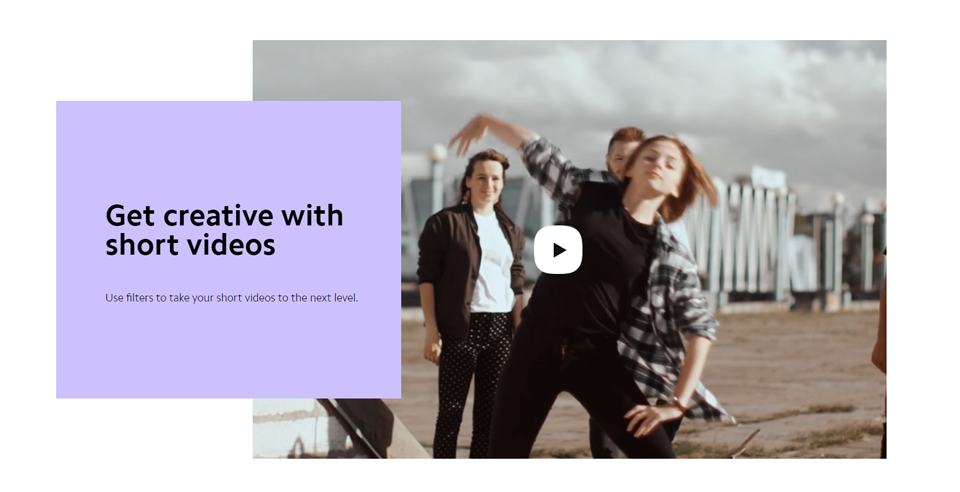This screenshot has height=492, width=960.
Task: Play the short videos clip
Action: 558,250
